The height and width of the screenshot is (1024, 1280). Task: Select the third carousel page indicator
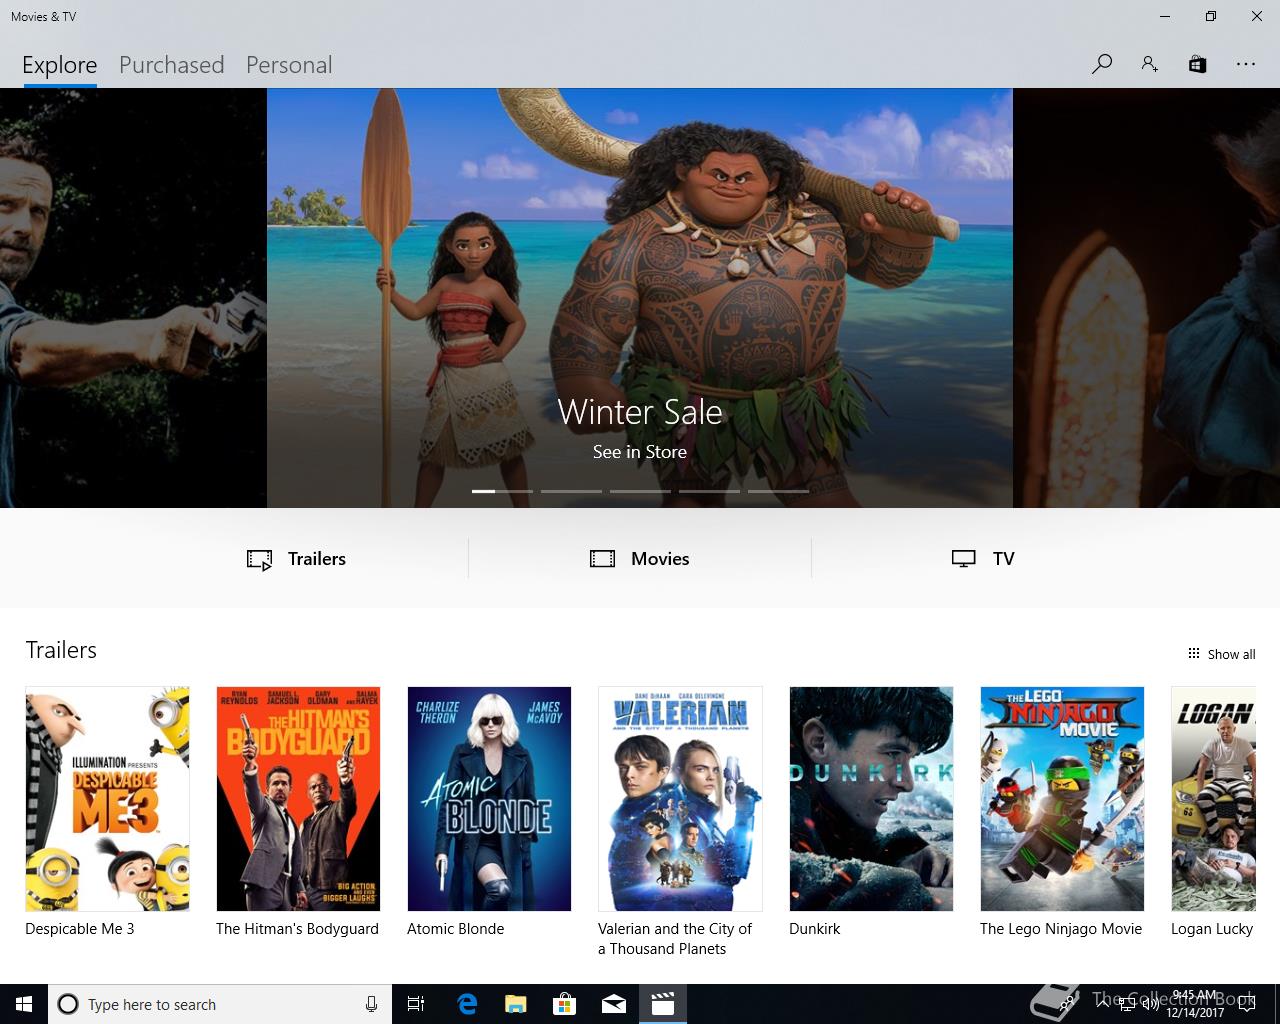coord(640,491)
